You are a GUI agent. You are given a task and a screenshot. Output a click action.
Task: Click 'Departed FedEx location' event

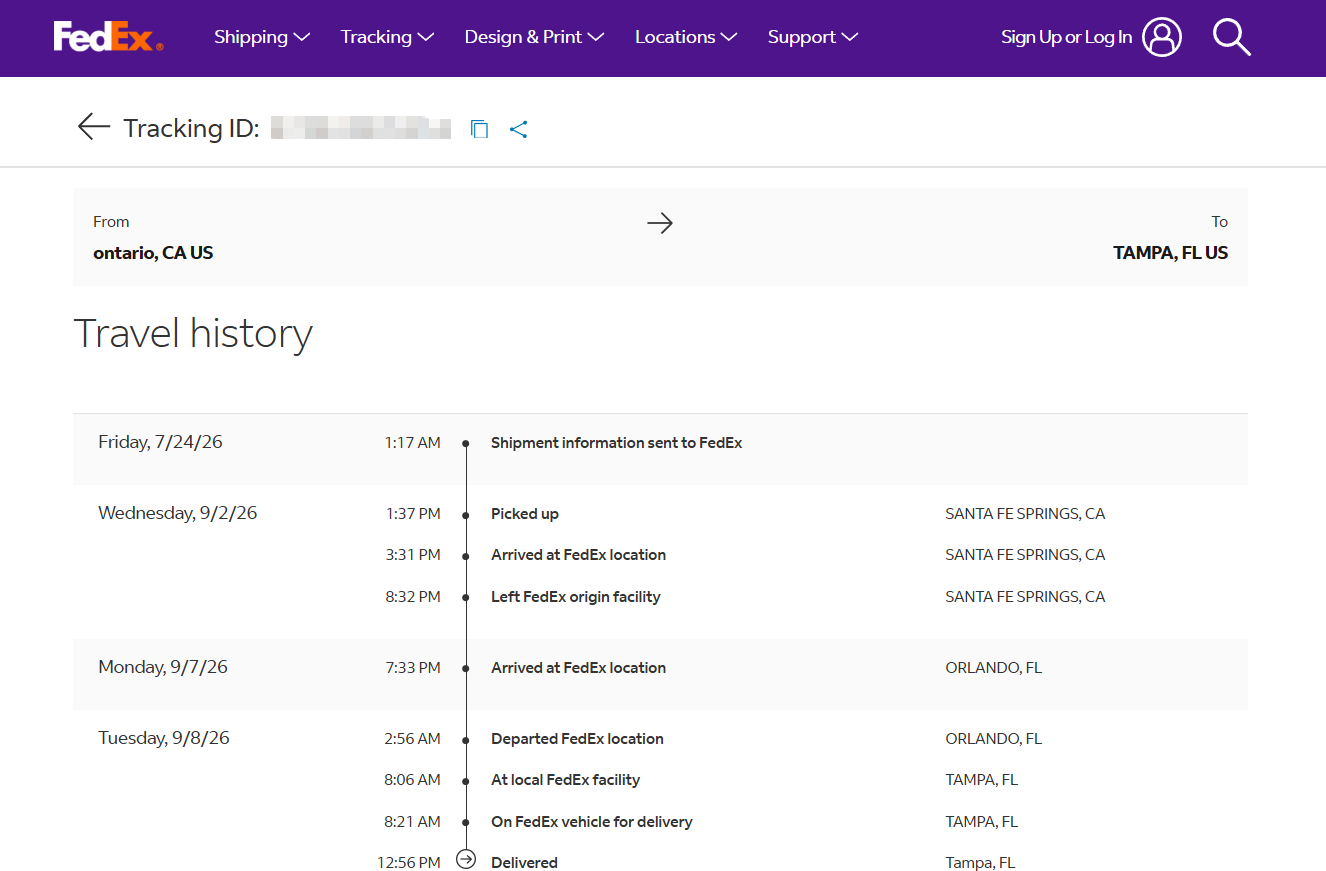click(x=577, y=739)
